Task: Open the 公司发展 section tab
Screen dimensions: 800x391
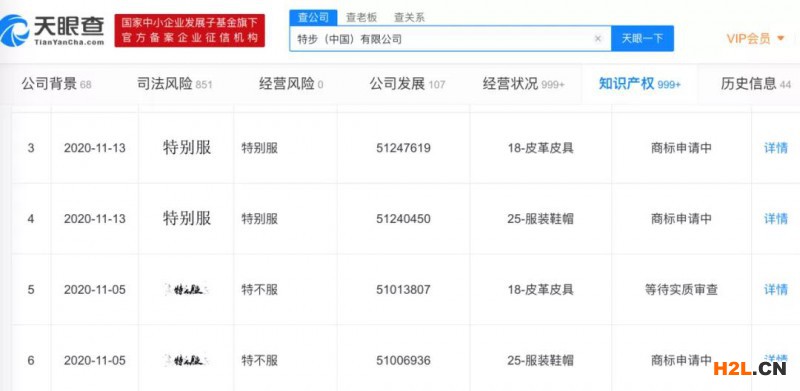Action: 407,84
